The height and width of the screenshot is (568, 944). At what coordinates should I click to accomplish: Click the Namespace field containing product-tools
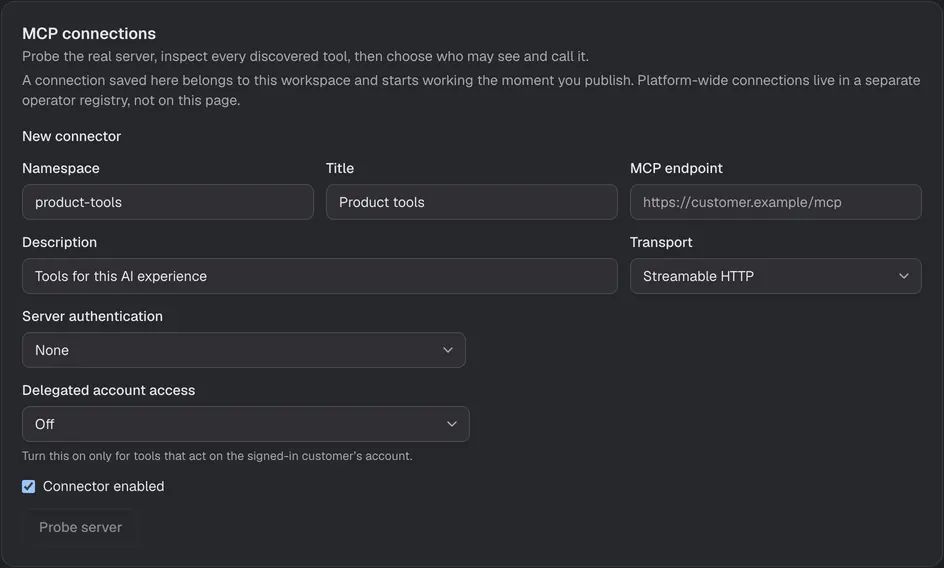[167, 202]
